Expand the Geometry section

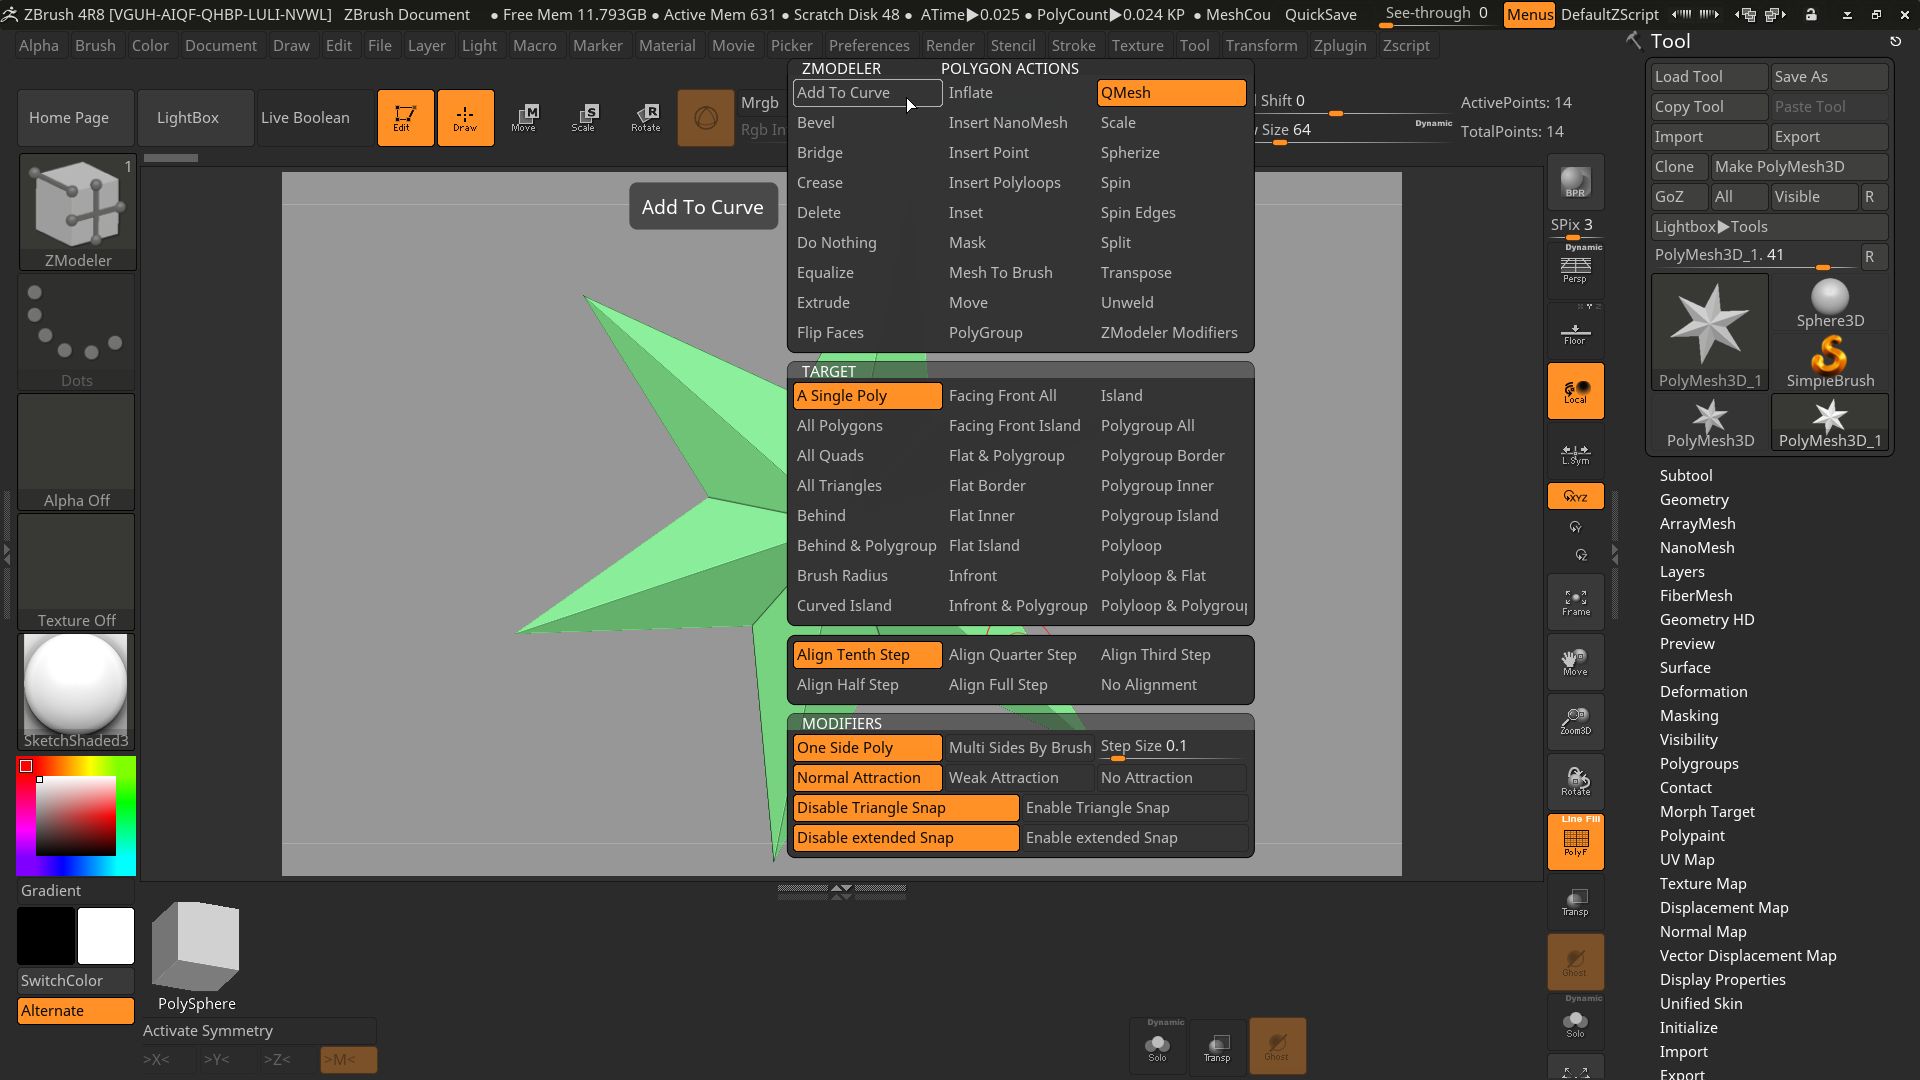[1694, 500]
